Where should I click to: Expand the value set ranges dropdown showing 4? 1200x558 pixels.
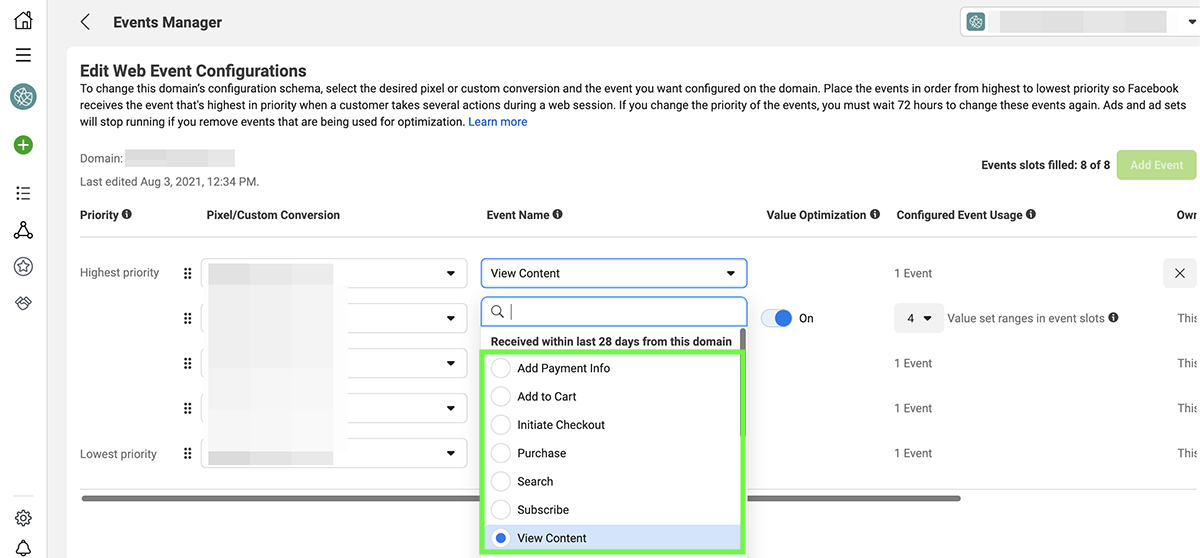click(x=918, y=318)
